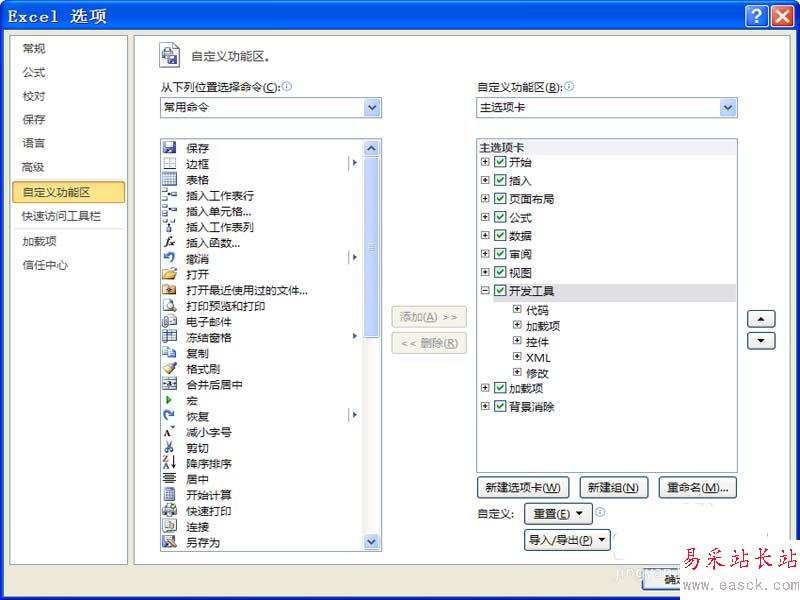Switch to the 常规 options category
Screen dimensions: 800x600
click(x=34, y=48)
